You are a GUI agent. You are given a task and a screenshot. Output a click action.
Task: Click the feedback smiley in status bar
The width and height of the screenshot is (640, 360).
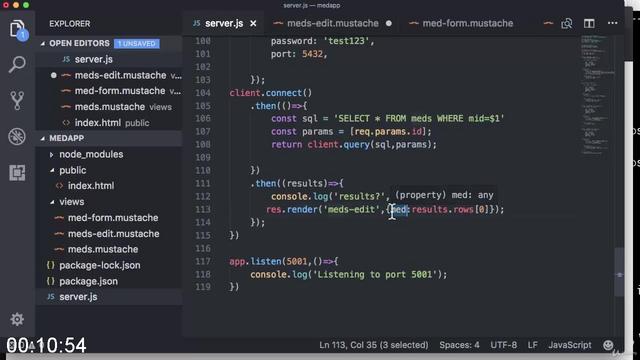(608, 345)
